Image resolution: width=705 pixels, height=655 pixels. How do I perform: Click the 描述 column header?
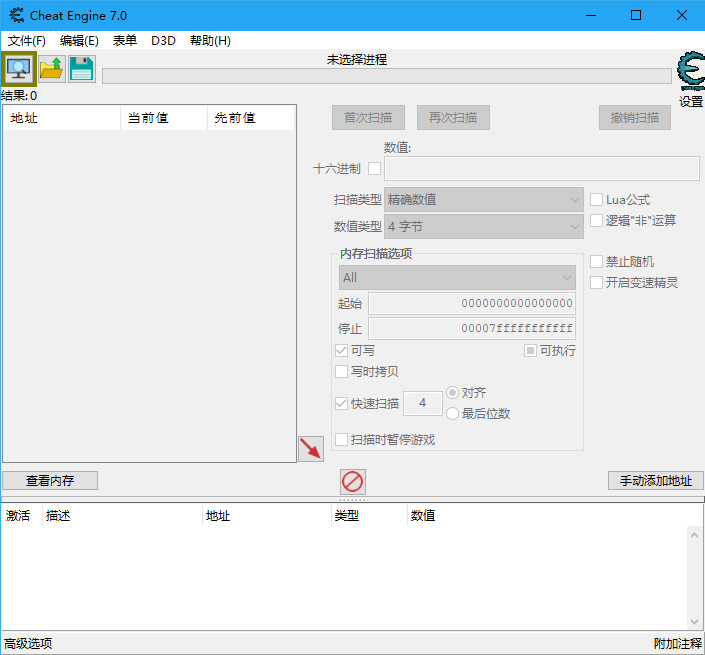pyautogui.click(x=122, y=516)
